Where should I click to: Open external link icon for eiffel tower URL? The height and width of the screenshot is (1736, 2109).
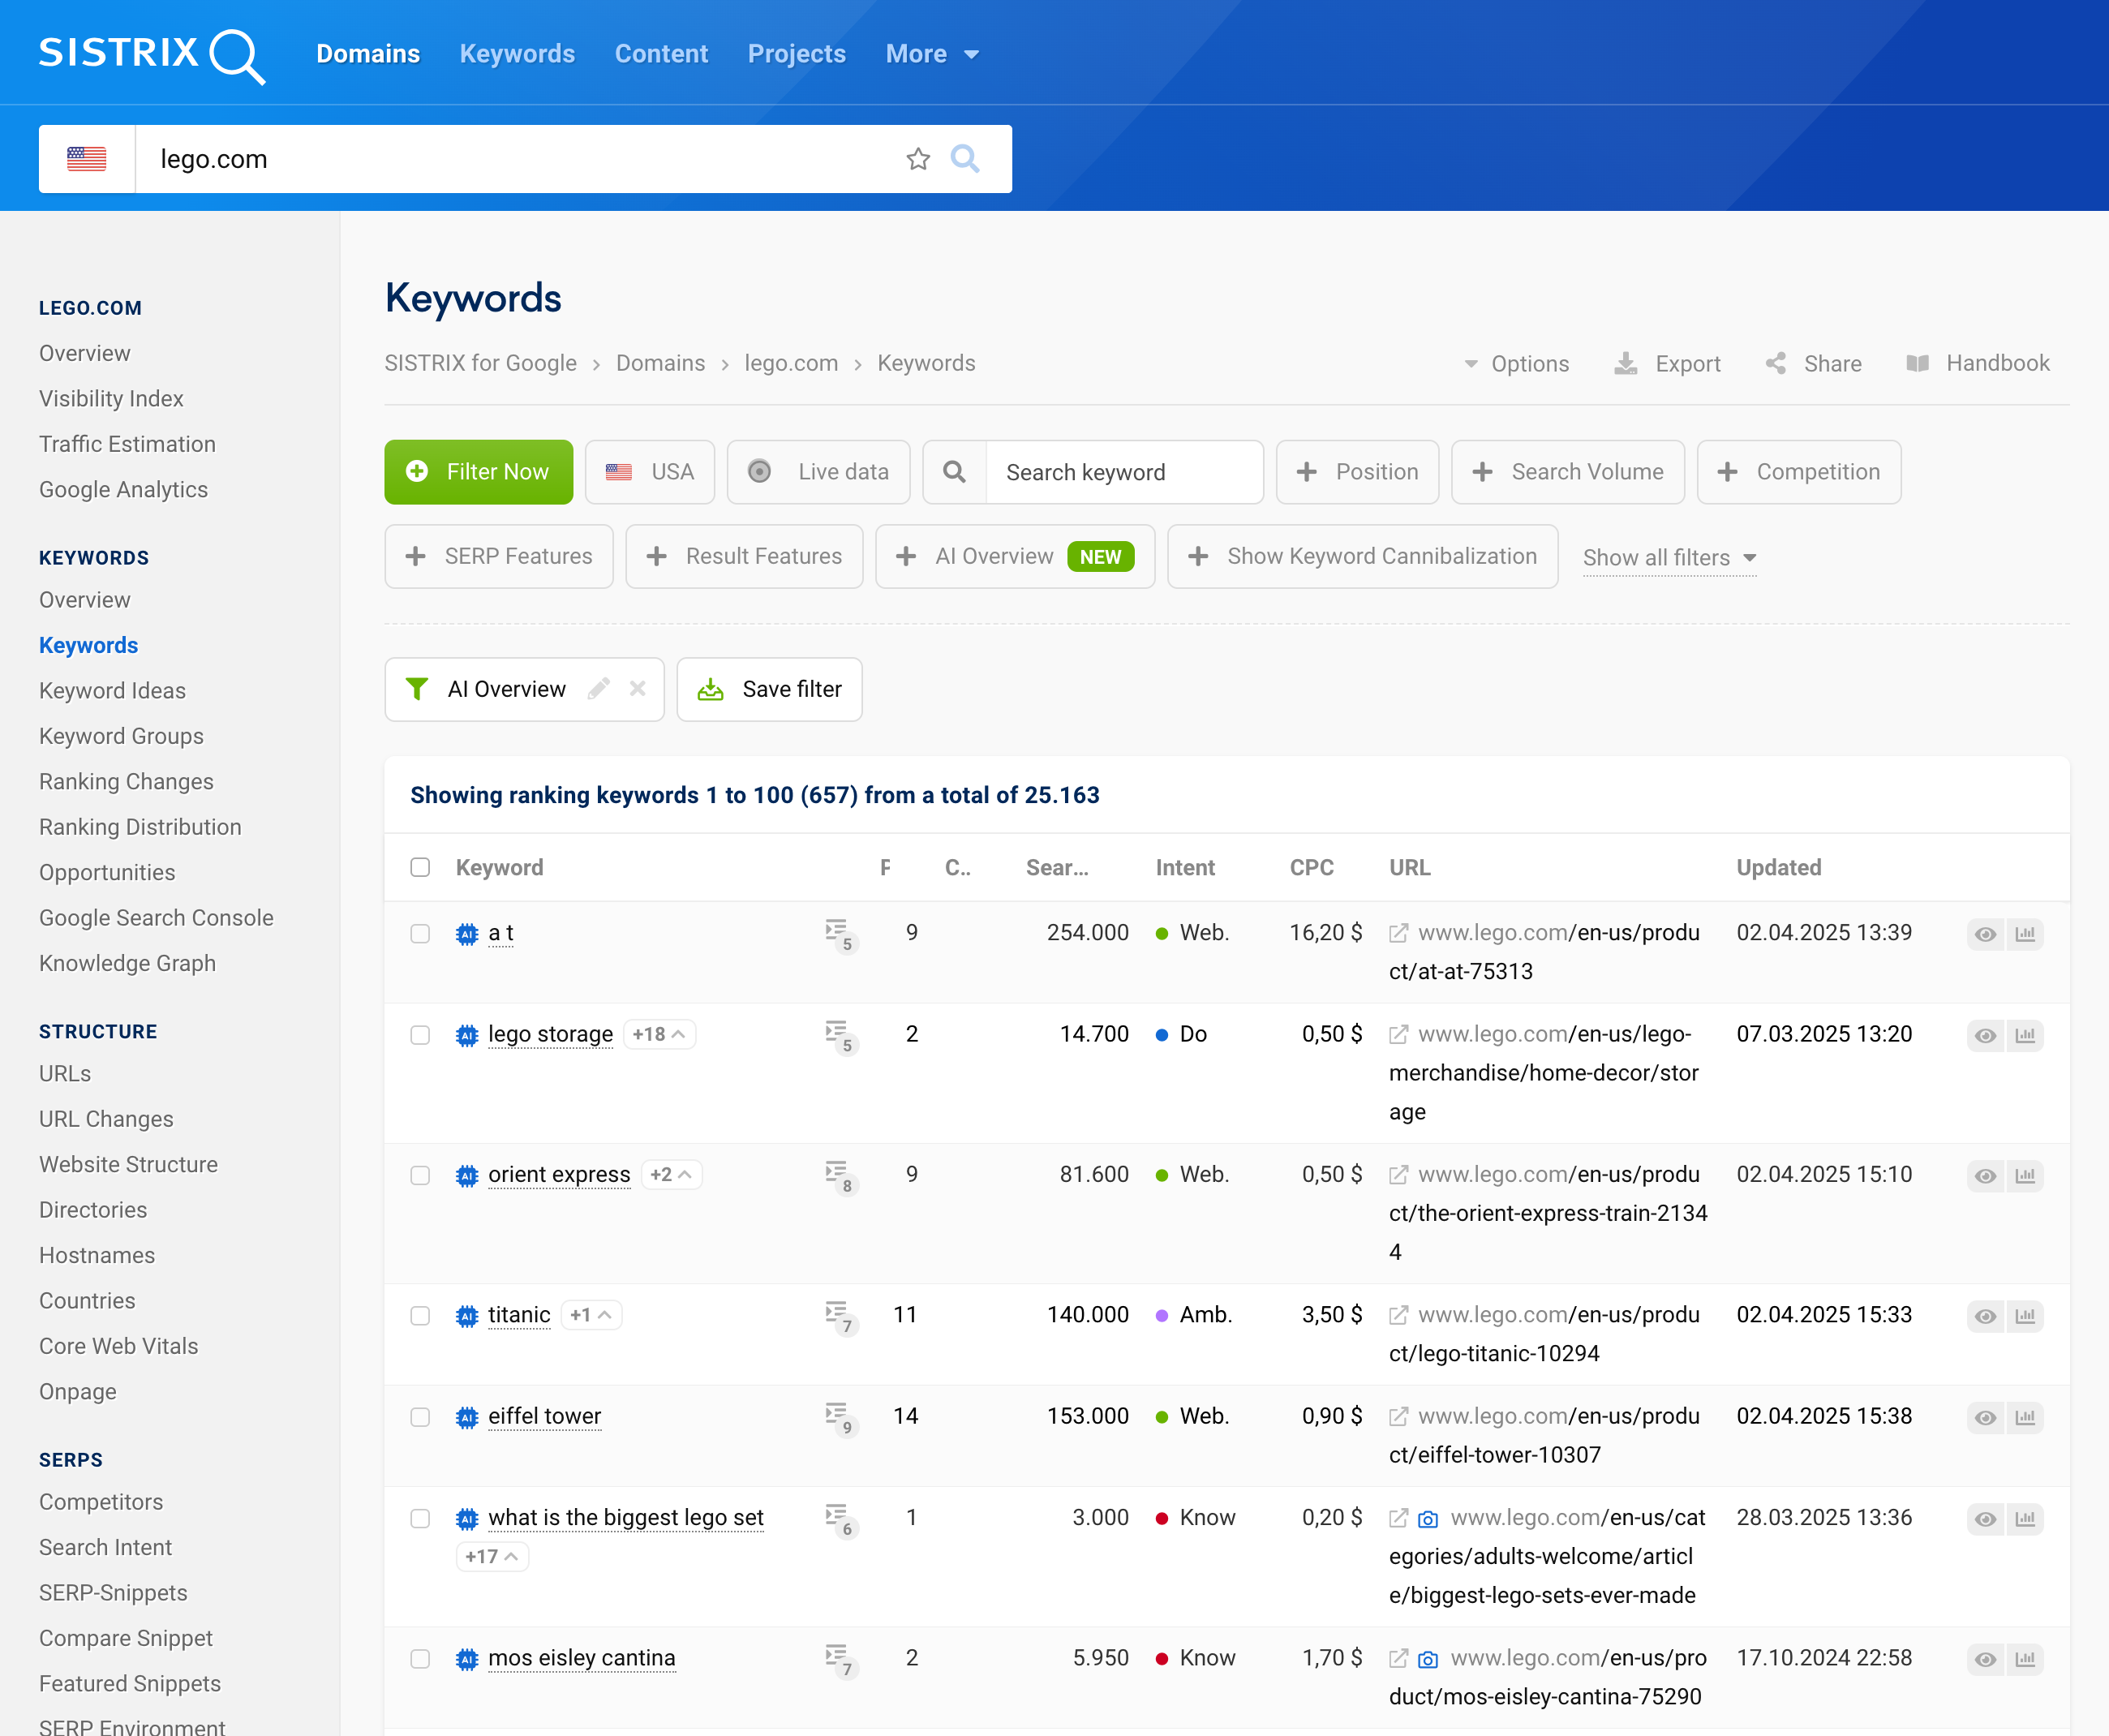pyautogui.click(x=1398, y=1416)
